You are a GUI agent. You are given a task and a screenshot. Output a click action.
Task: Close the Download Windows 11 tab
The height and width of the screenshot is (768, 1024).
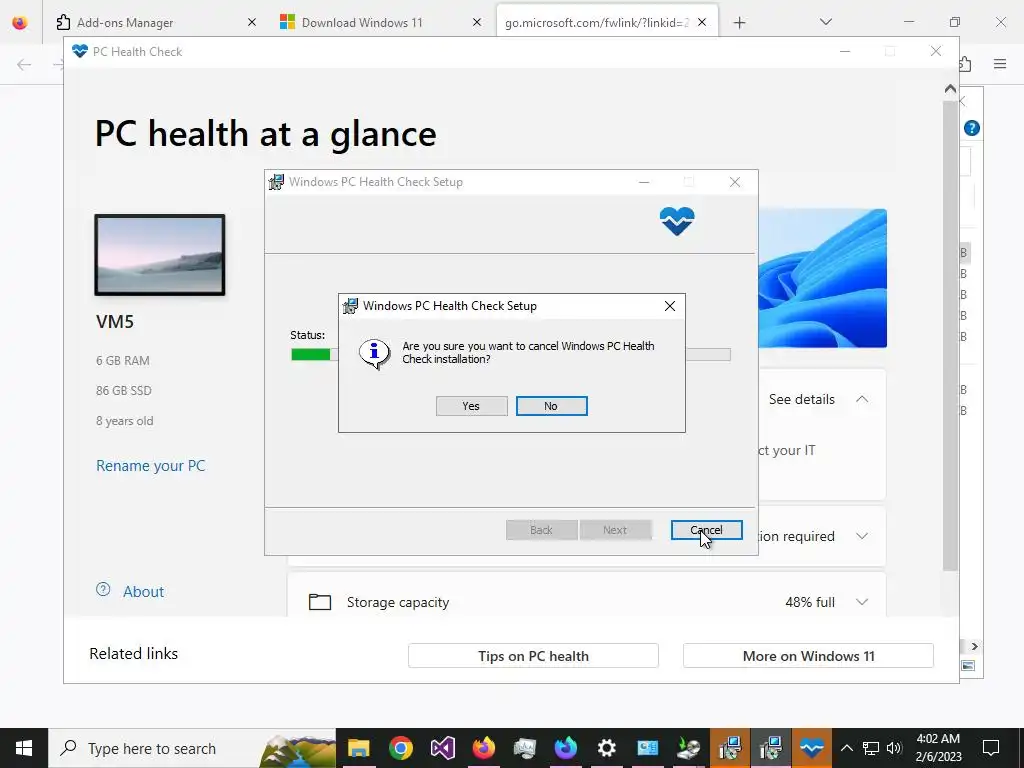tap(477, 22)
